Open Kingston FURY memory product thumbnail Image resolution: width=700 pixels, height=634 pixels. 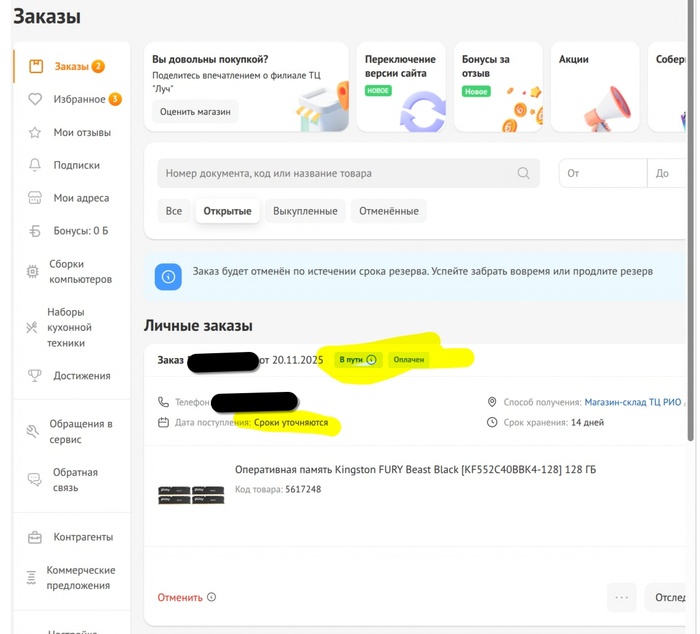click(191, 494)
